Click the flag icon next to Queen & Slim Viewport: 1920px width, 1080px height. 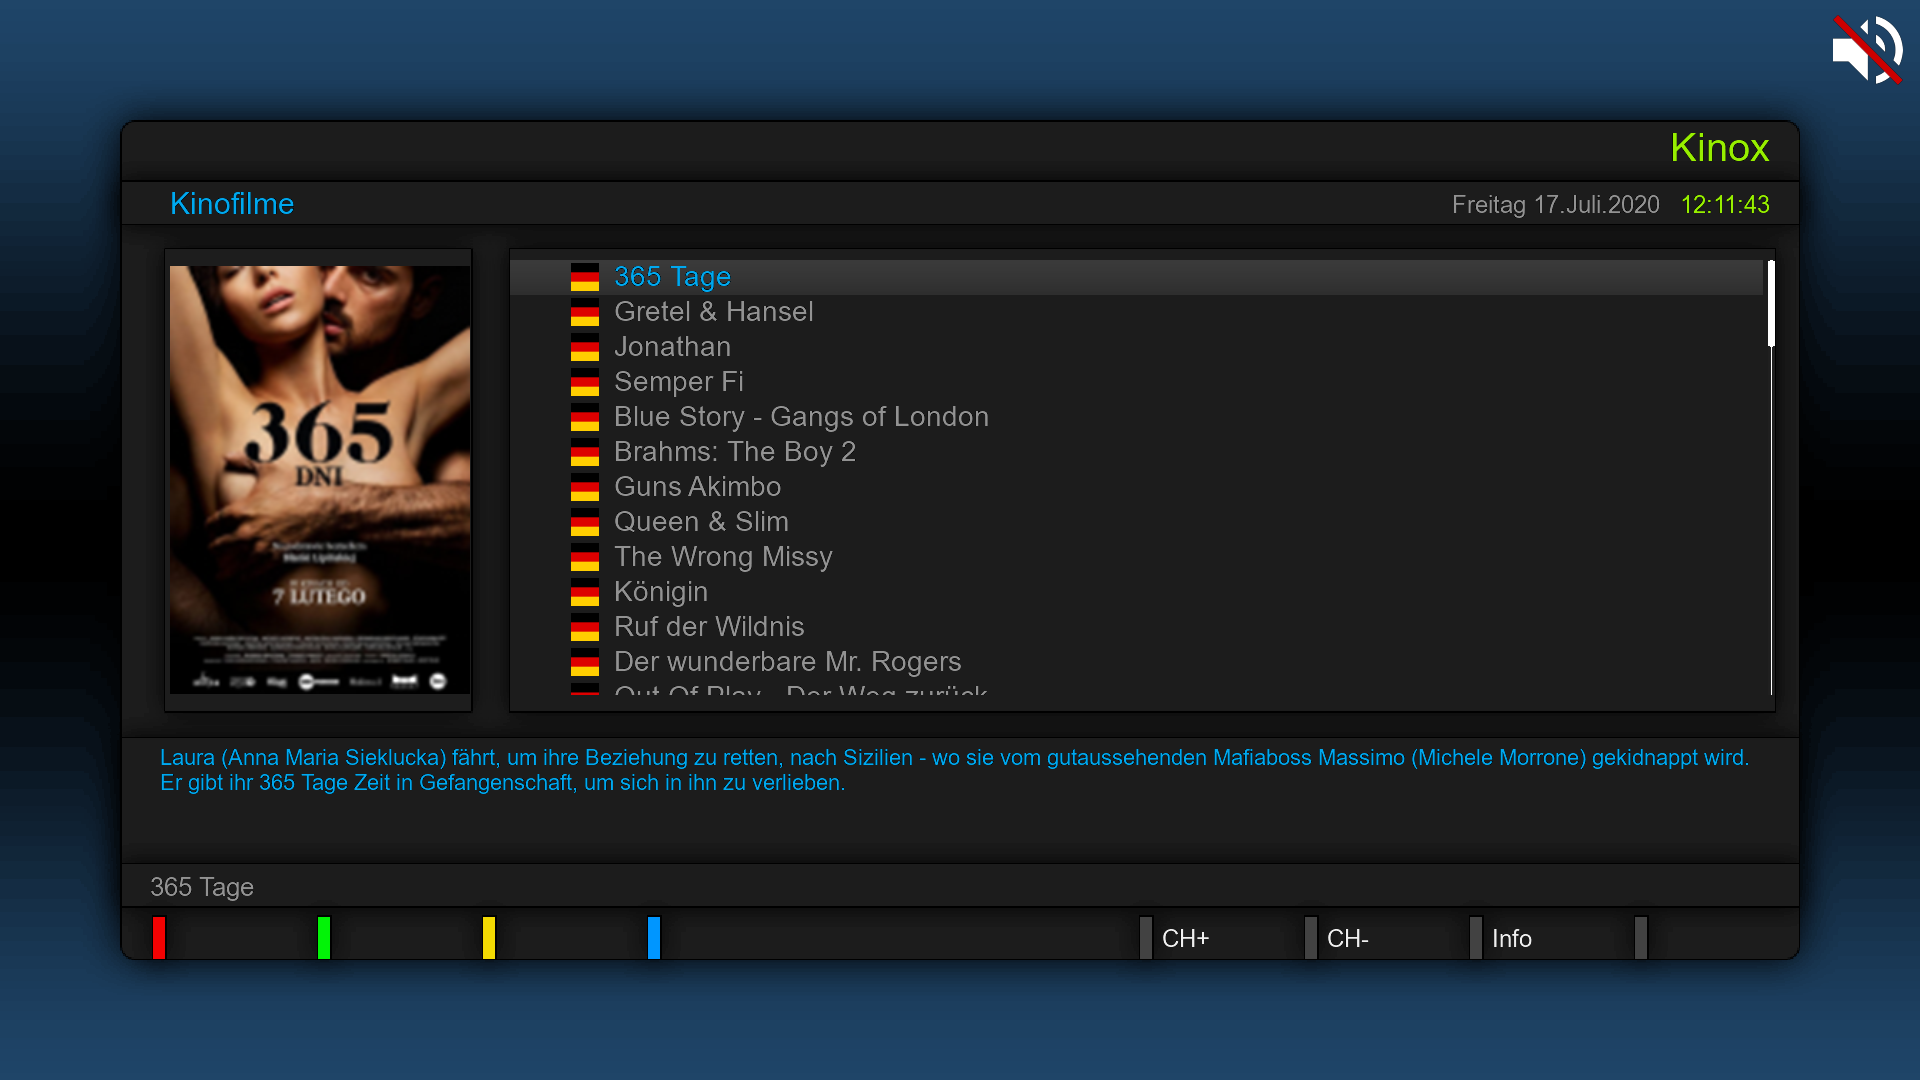pos(585,522)
